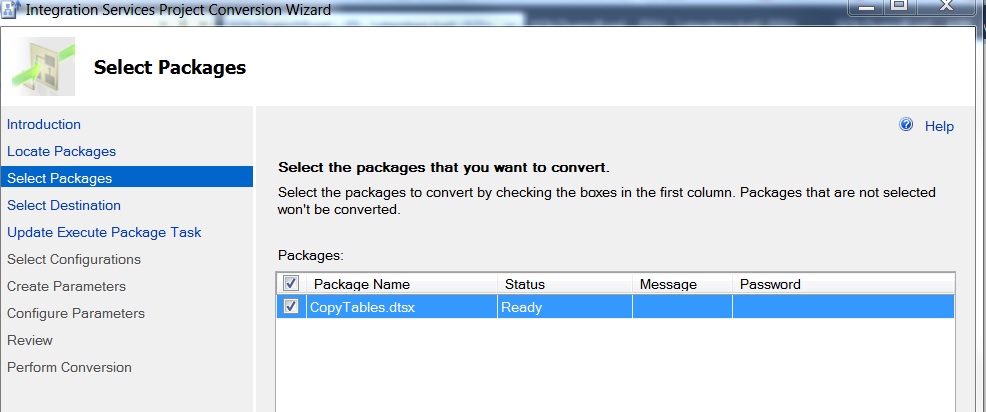Open the Introduction wizard step
This screenshot has height=412, width=986.
pyautogui.click(x=44, y=124)
